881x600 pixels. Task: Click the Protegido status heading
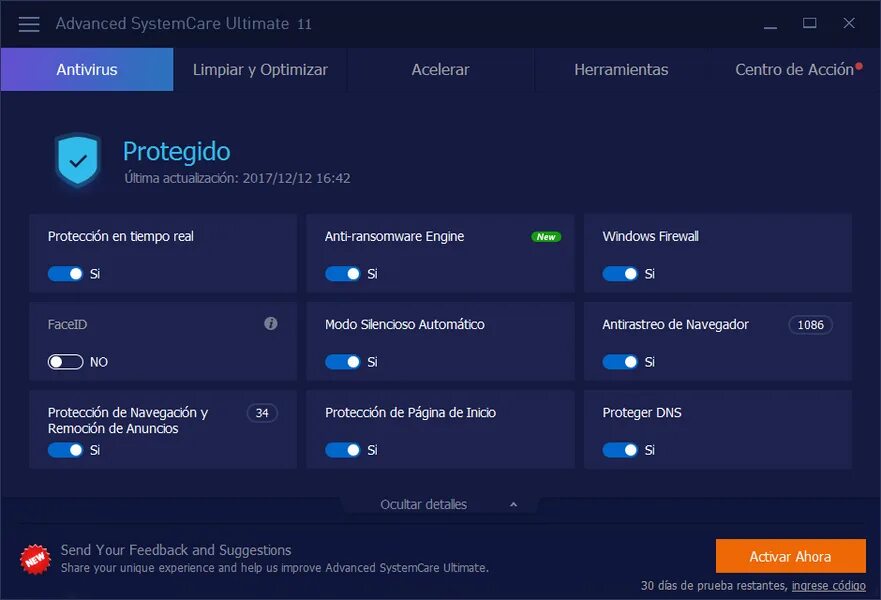176,152
